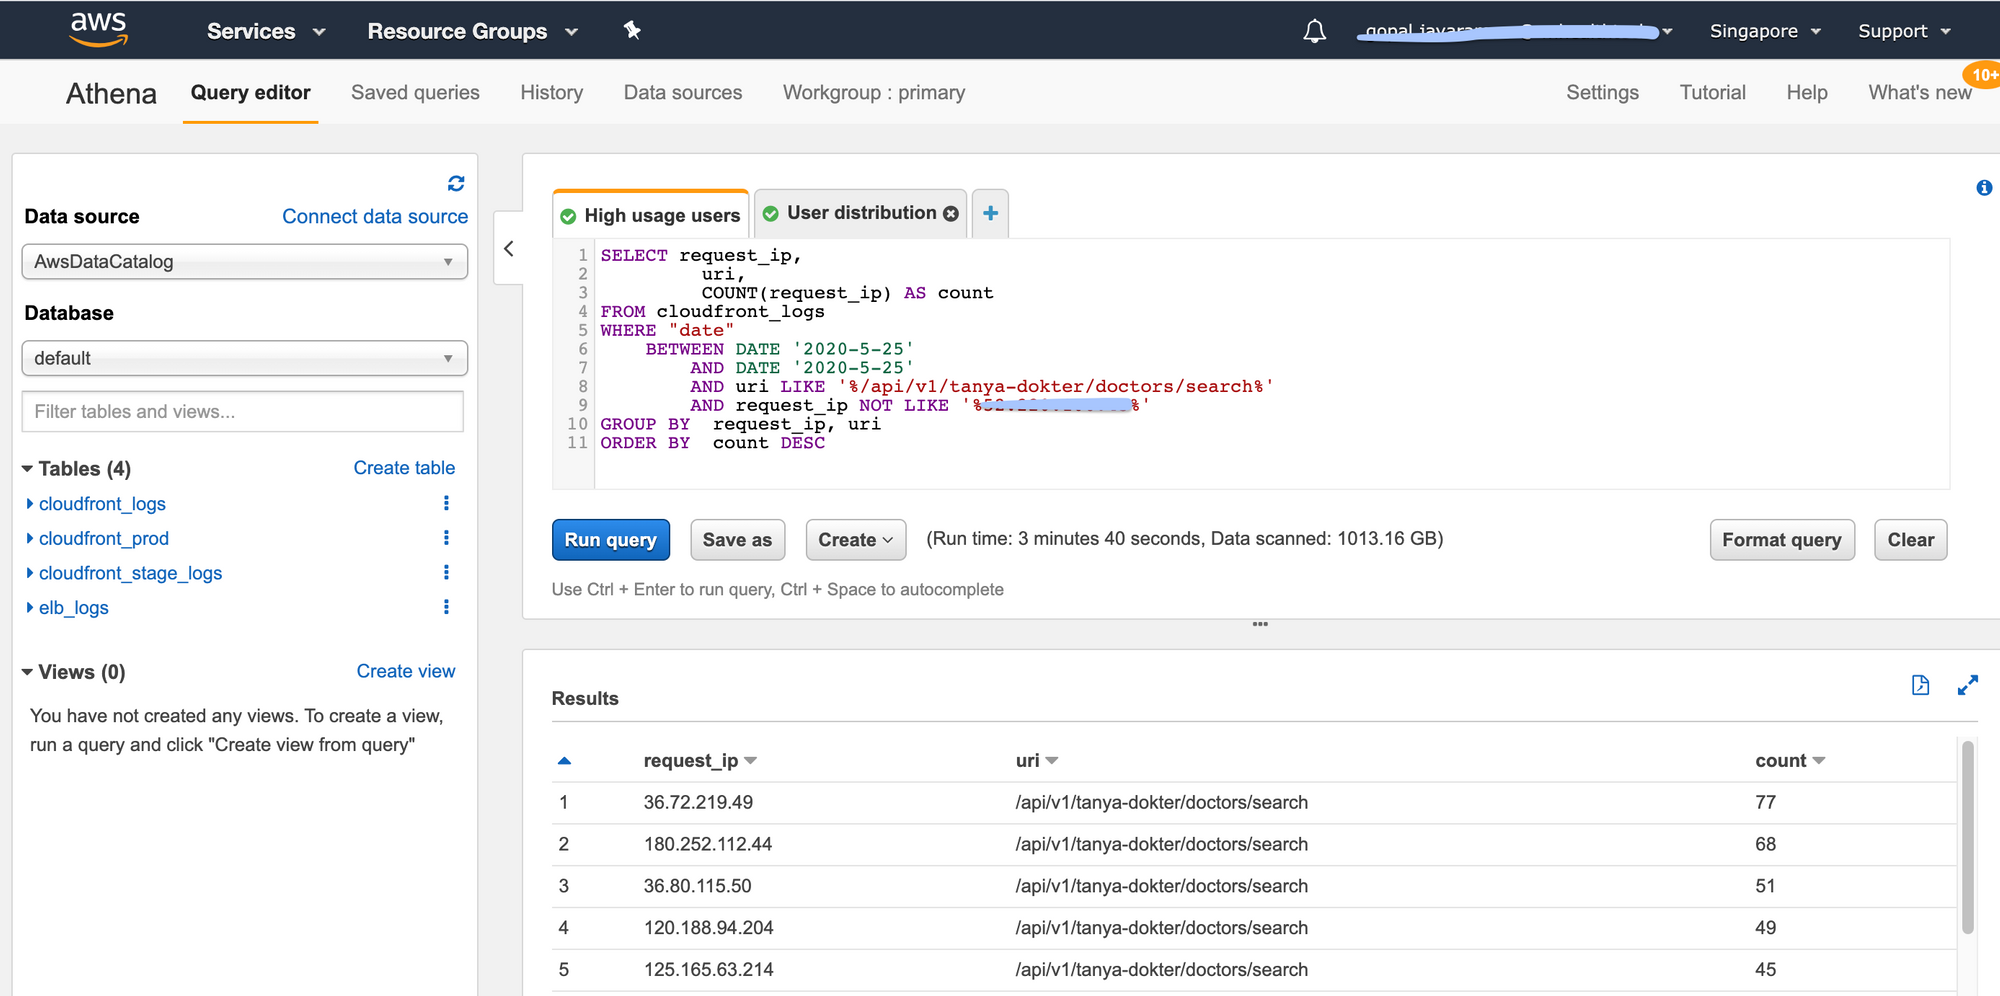Open the Singapore region dropdown
This screenshot has height=996, width=2000.
tap(1765, 31)
